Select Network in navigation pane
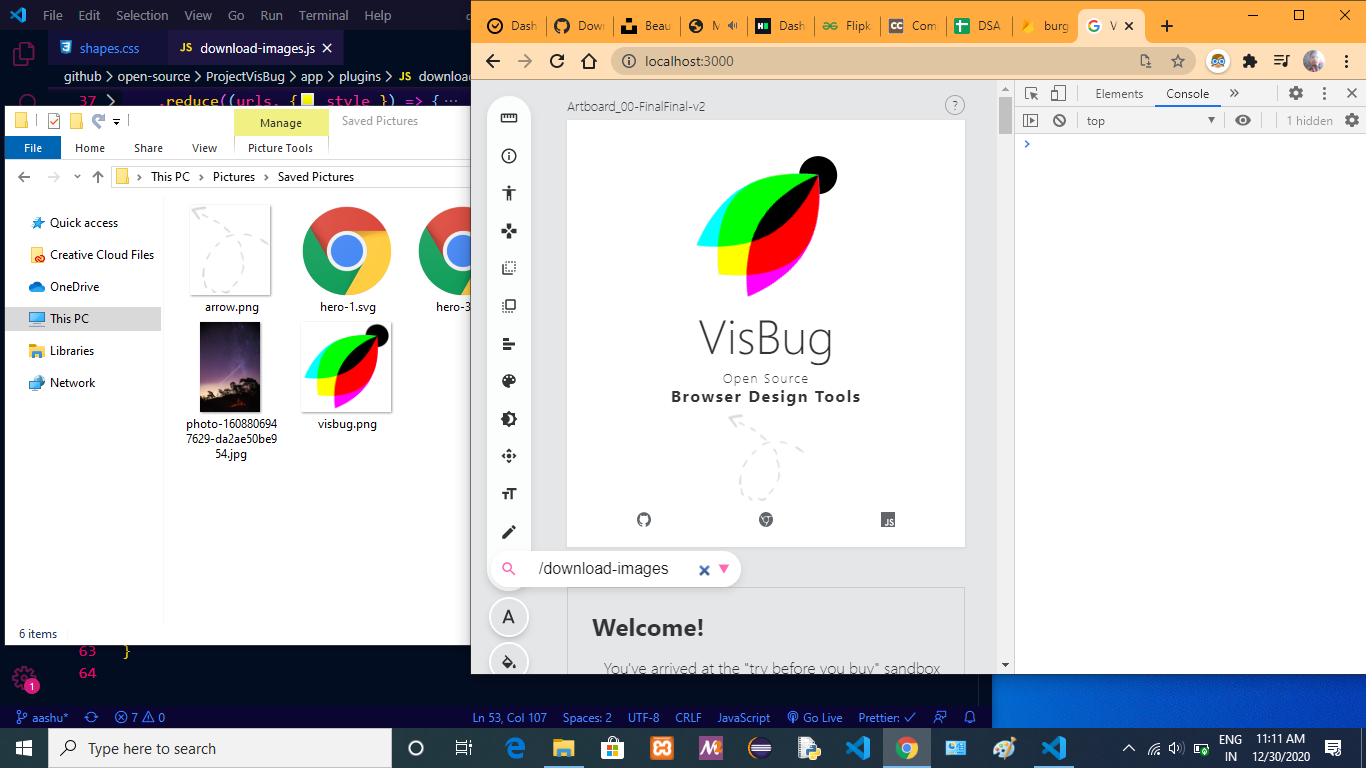The width and height of the screenshot is (1366, 768). click(72, 383)
